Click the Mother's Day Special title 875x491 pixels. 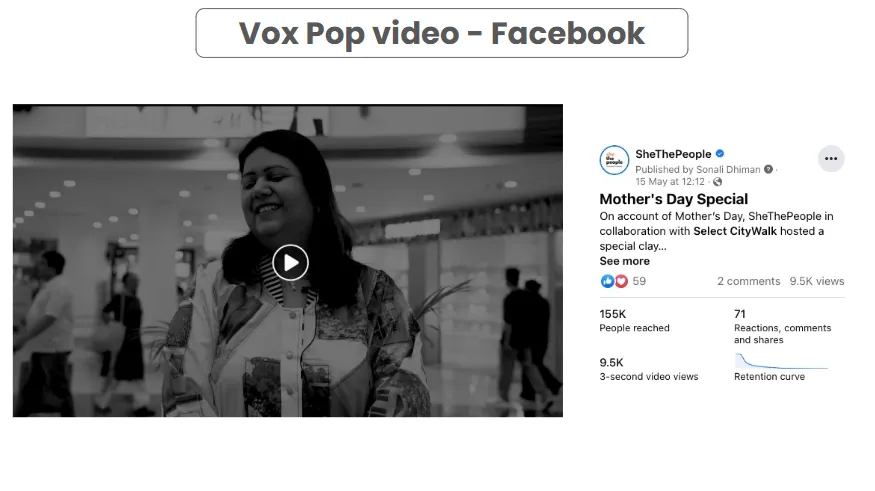[674, 199]
